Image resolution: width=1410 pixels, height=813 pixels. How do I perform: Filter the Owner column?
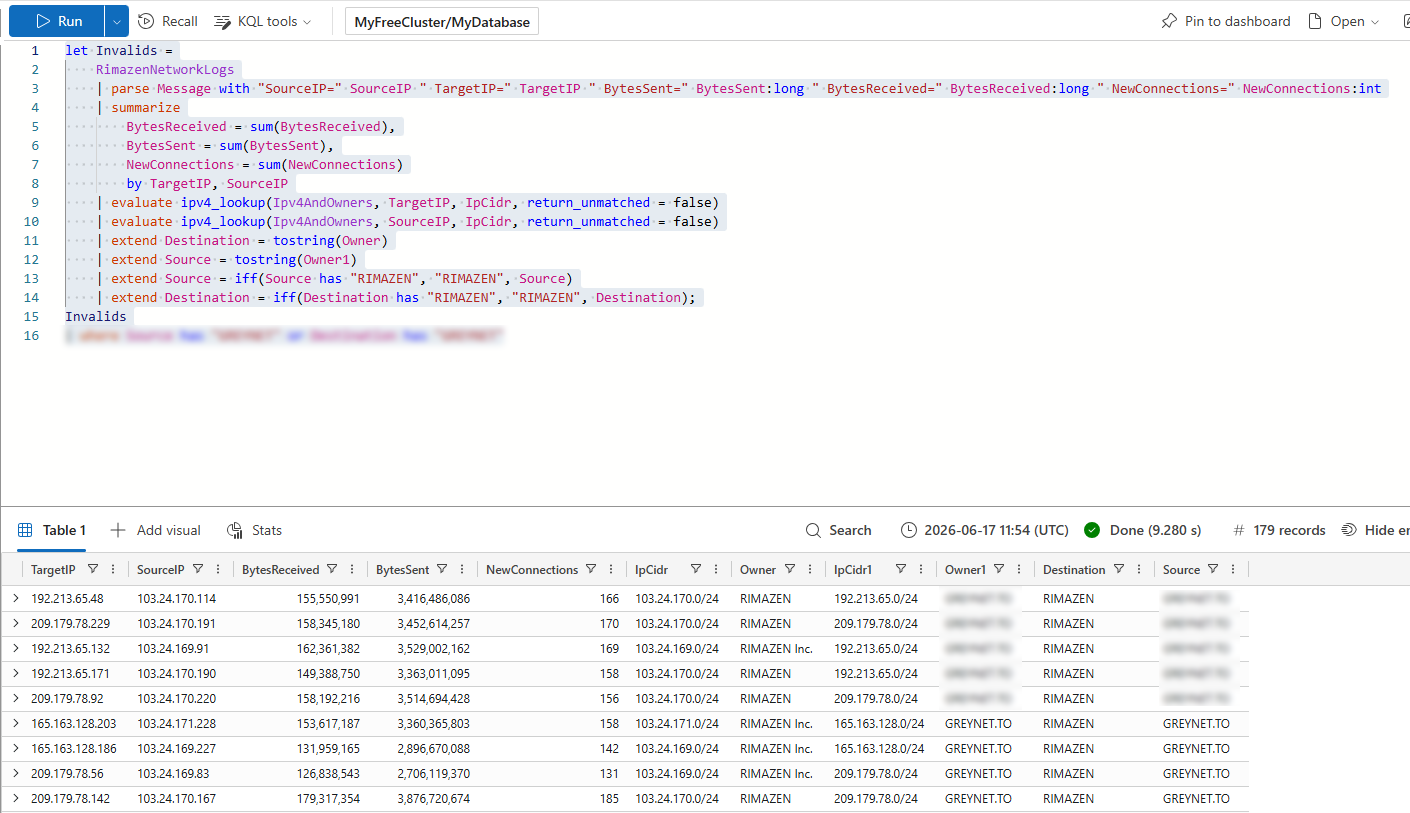pos(790,569)
